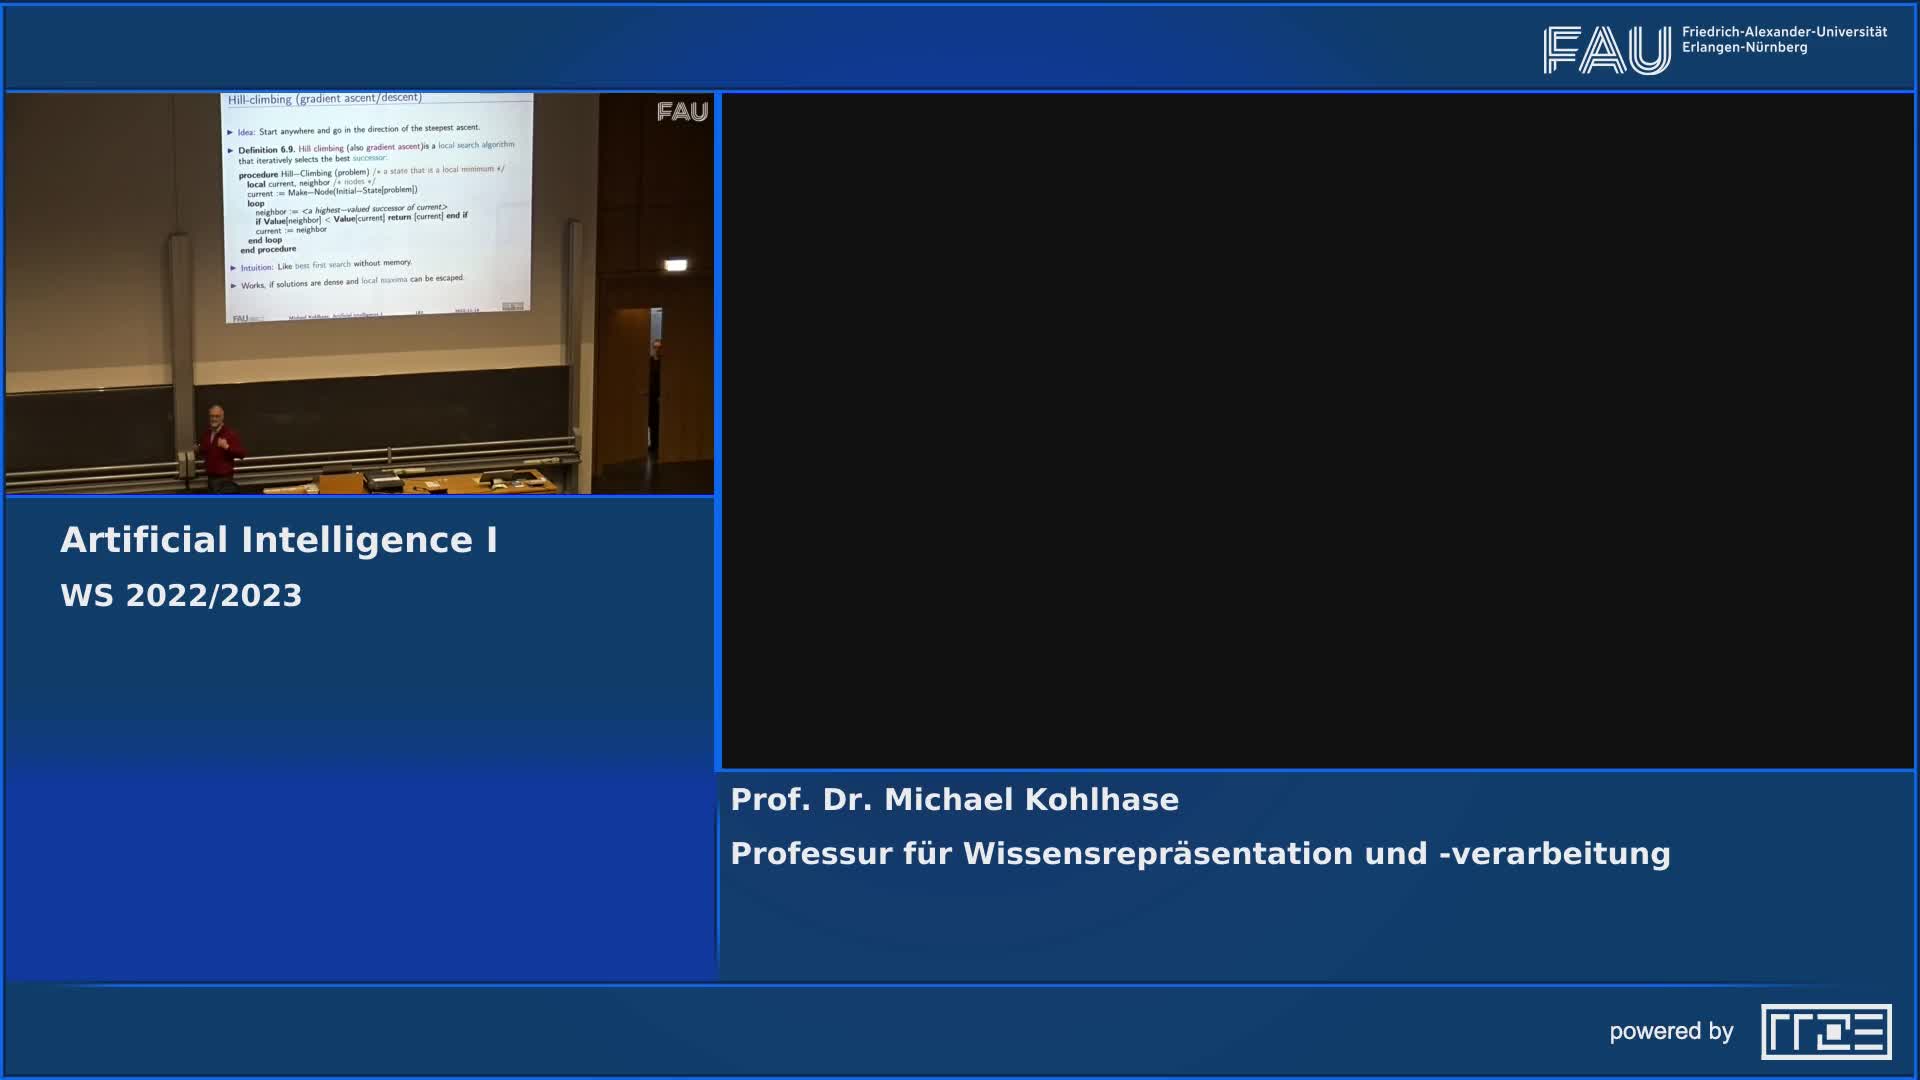The width and height of the screenshot is (1920, 1080).
Task: Click the 'Prof. Dr. Michael Kohlhase' name
Action: click(x=954, y=800)
